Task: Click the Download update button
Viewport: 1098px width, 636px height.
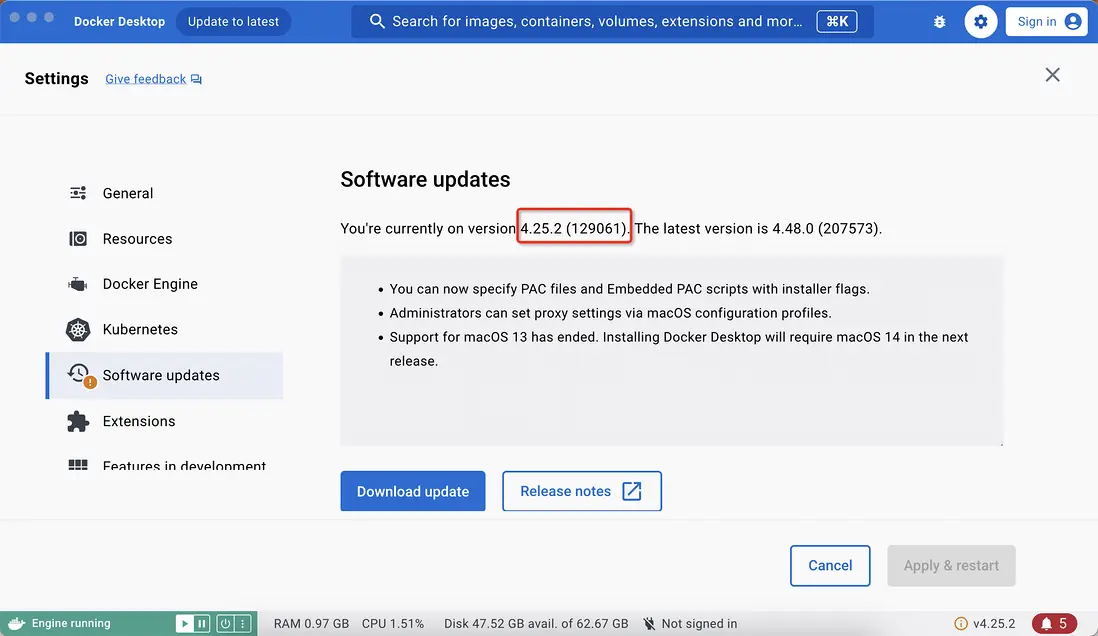Action: coord(413,491)
